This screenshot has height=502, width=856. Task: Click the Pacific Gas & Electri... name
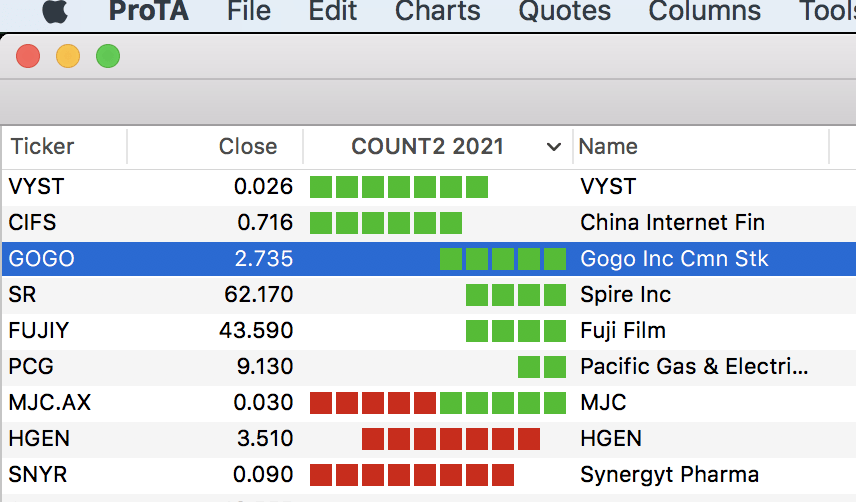click(694, 367)
